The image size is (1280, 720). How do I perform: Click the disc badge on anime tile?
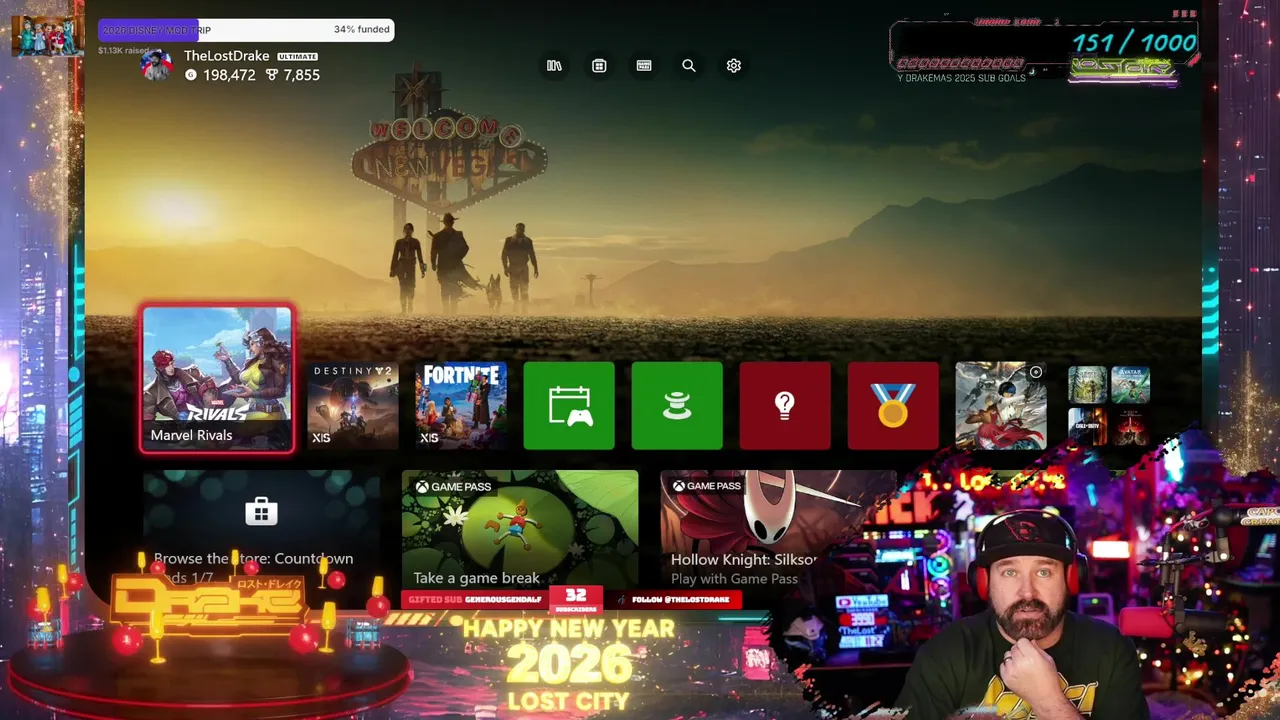1036,372
